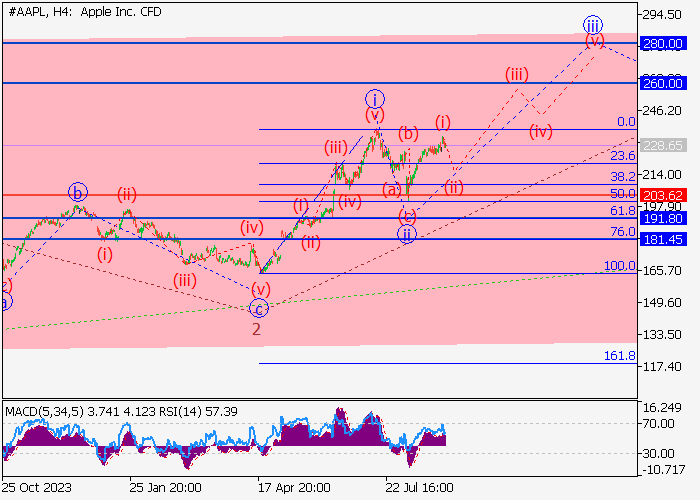
Task: Click the 149.60 price scale value
Action: [x=662, y=303]
